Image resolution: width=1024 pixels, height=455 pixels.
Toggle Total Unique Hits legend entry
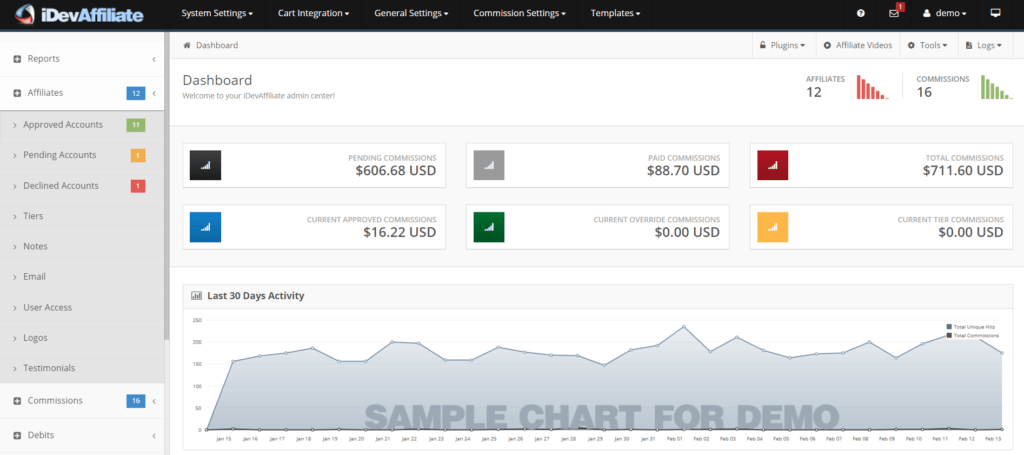tap(973, 327)
